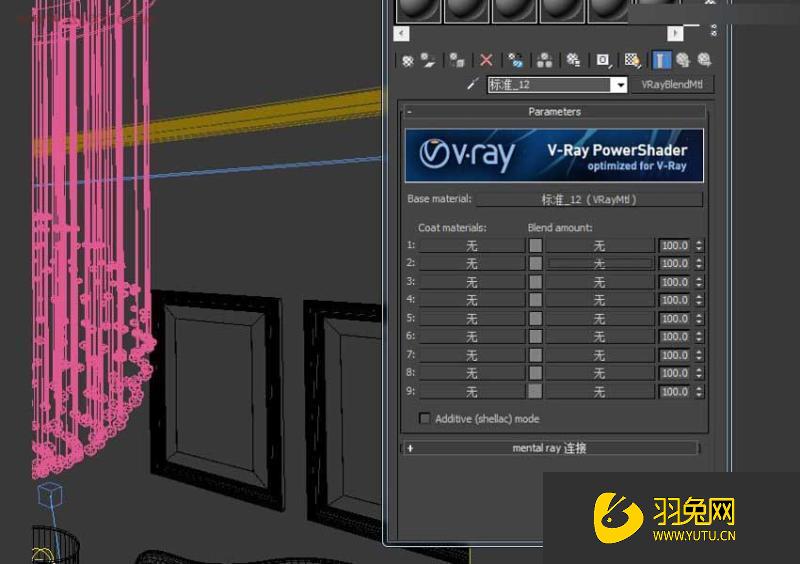Viewport: 800px width, 564px height.
Task: Select the yellow ceiling beam in viewport
Action: 265,117
